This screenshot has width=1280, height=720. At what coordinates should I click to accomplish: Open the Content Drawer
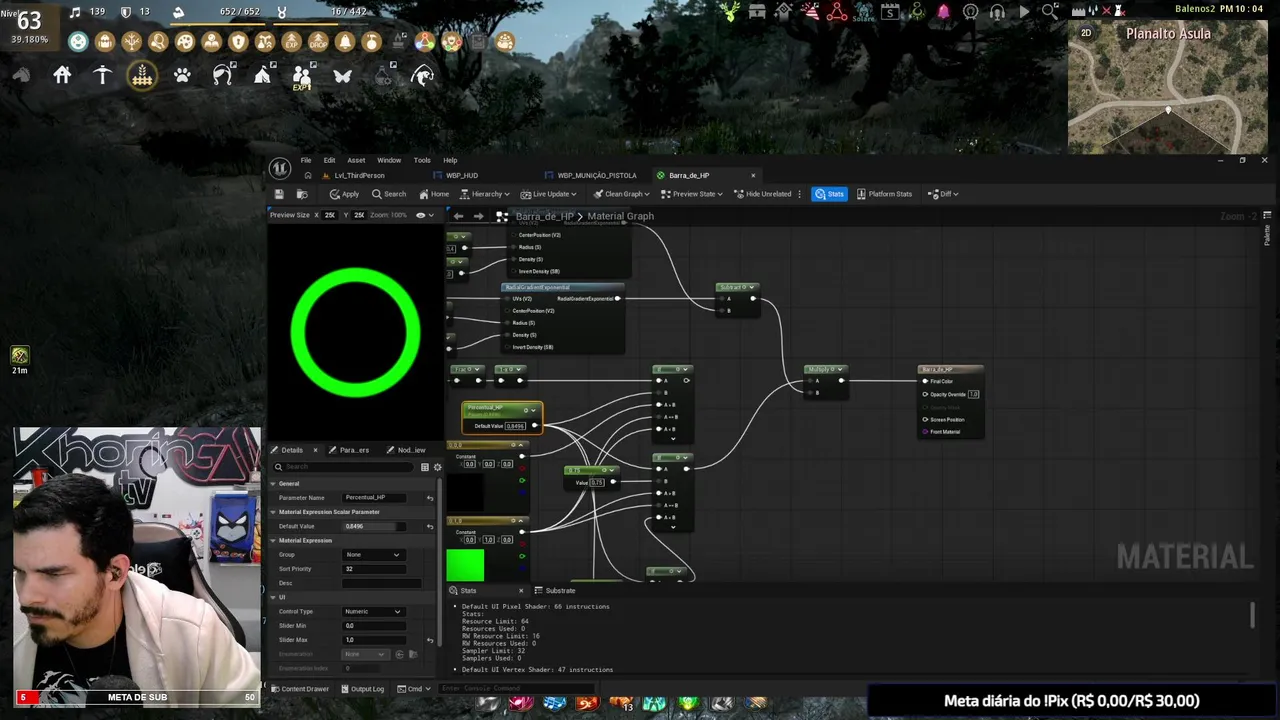point(300,689)
